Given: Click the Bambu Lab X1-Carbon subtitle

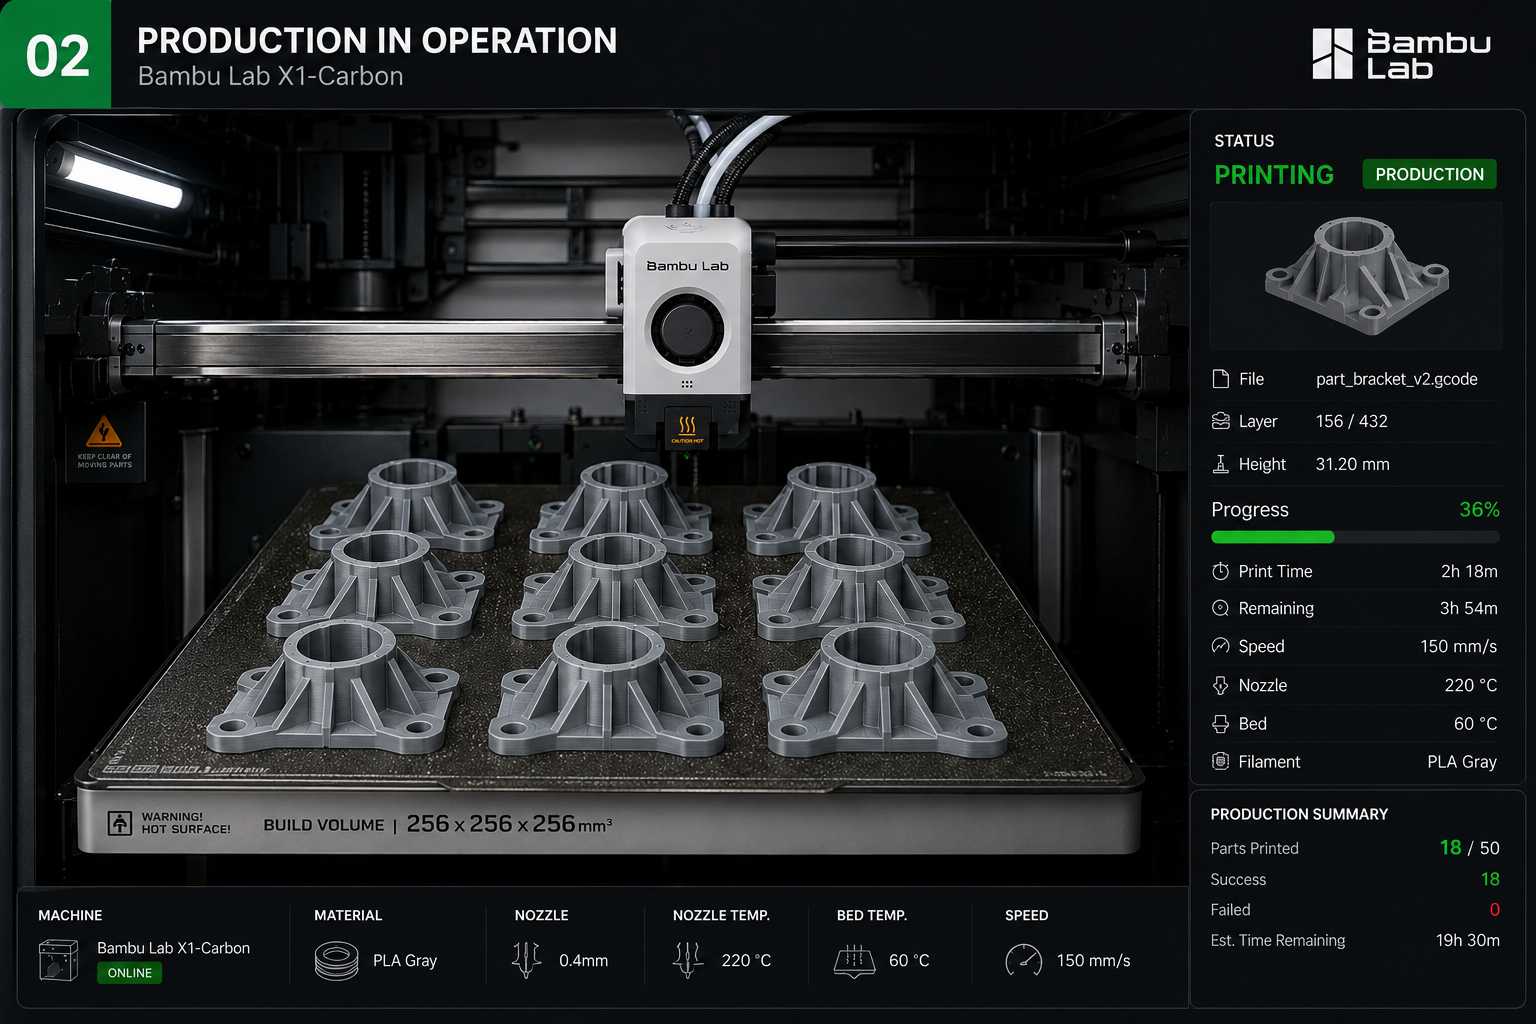Looking at the screenshot, I should (271, 76).
